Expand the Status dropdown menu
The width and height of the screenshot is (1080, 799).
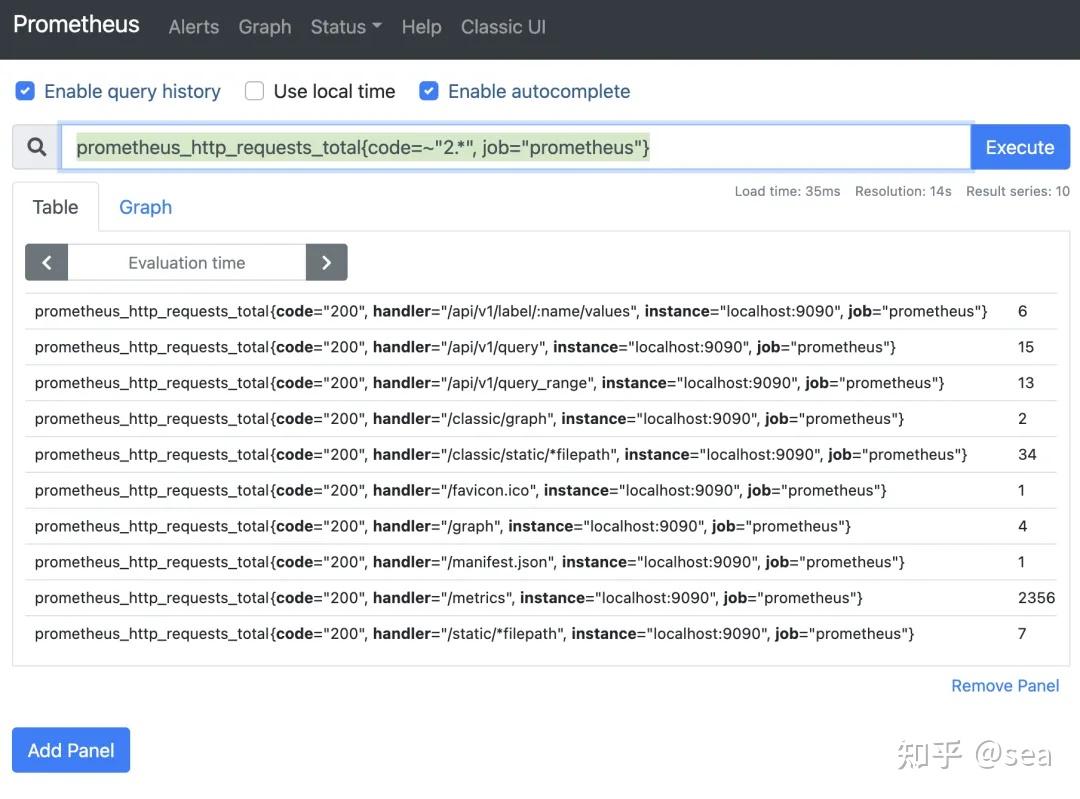pyautogui.click(x=346, y=27)
